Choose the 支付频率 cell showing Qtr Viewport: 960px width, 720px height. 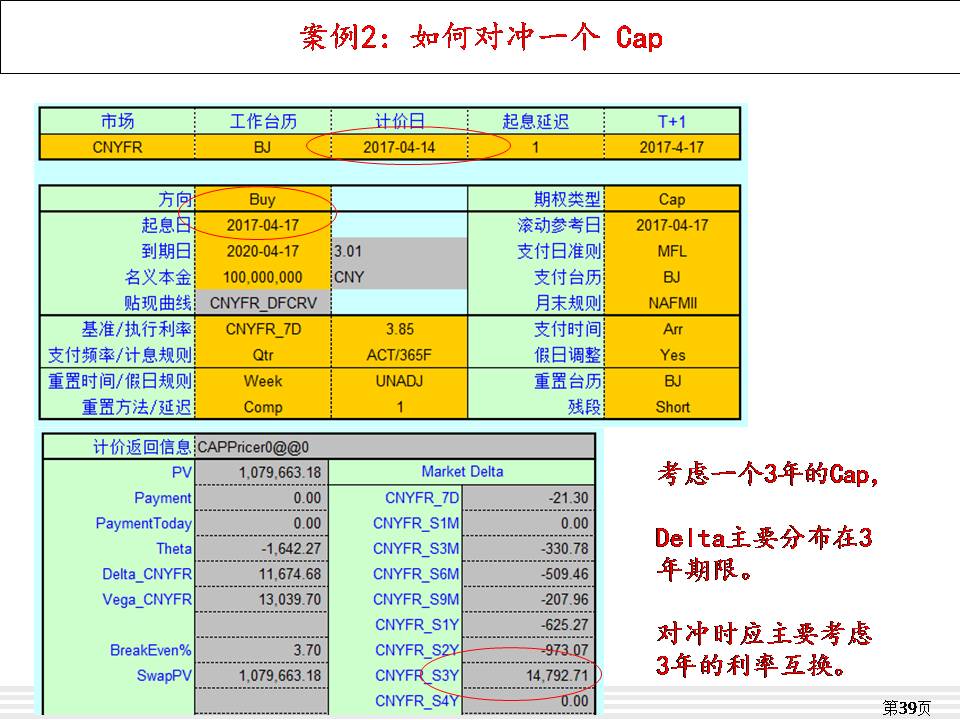[262, 355]
